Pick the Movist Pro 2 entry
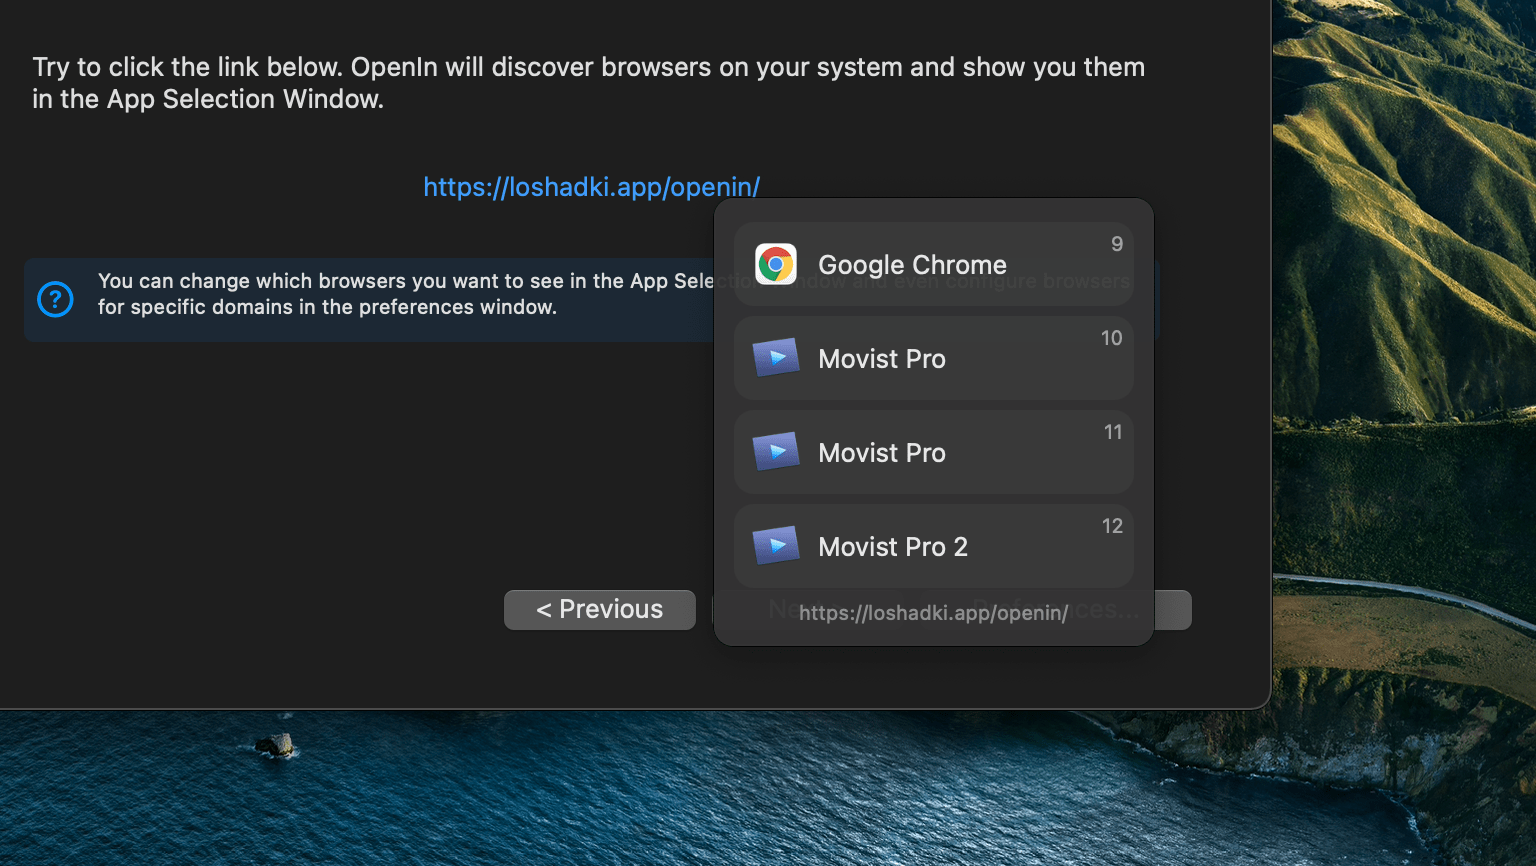Image resolution: width=1536 pixels, height=866 pixels. point(934,546)
